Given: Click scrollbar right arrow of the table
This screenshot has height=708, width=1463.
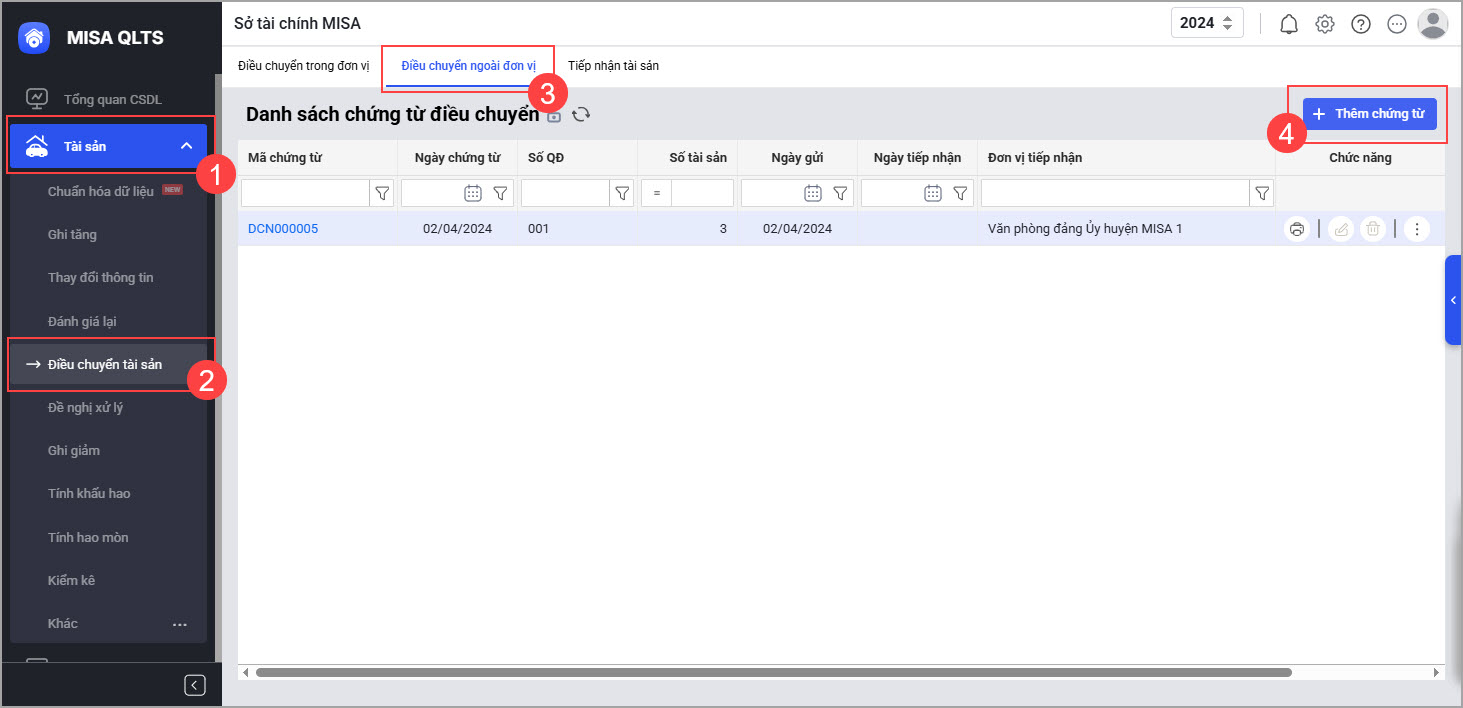Looking at the screenshot, I should (x=1437, y=673).
